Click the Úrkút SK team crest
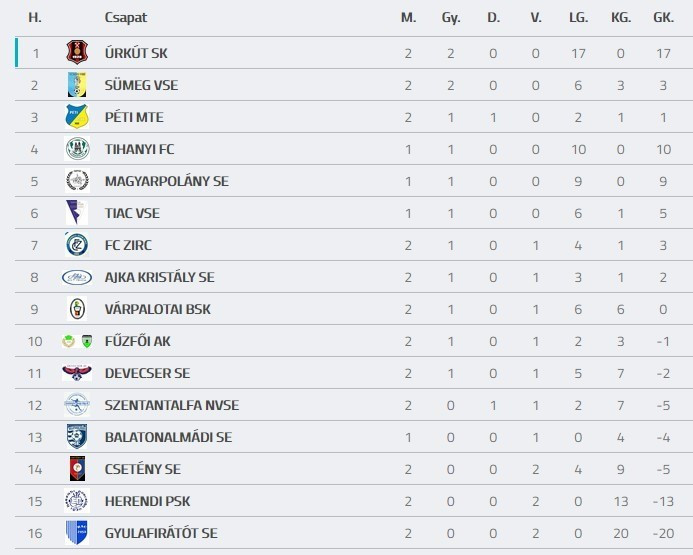Viewport: 693px width, 555px height. point(77,53)
